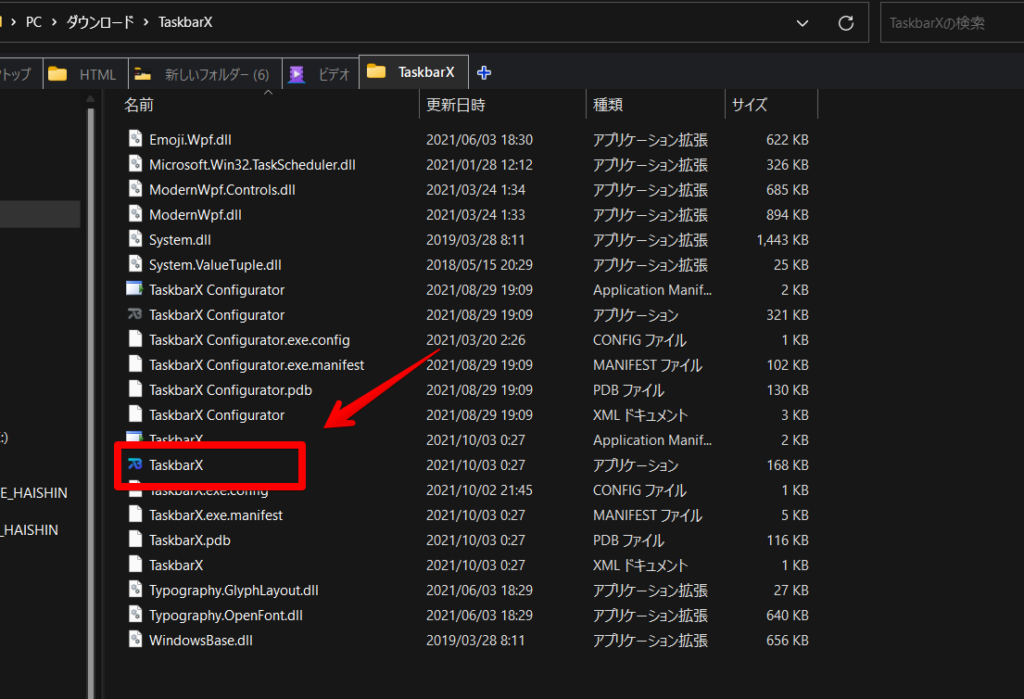
Task: Click icon of TaskbarX XML document file
Action: pyautogui.click(x=135, y=564)
